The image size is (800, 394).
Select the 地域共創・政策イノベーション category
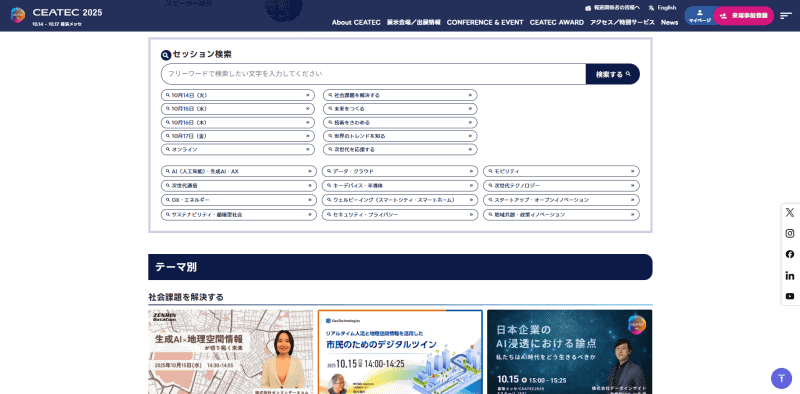tap(561, 215)
